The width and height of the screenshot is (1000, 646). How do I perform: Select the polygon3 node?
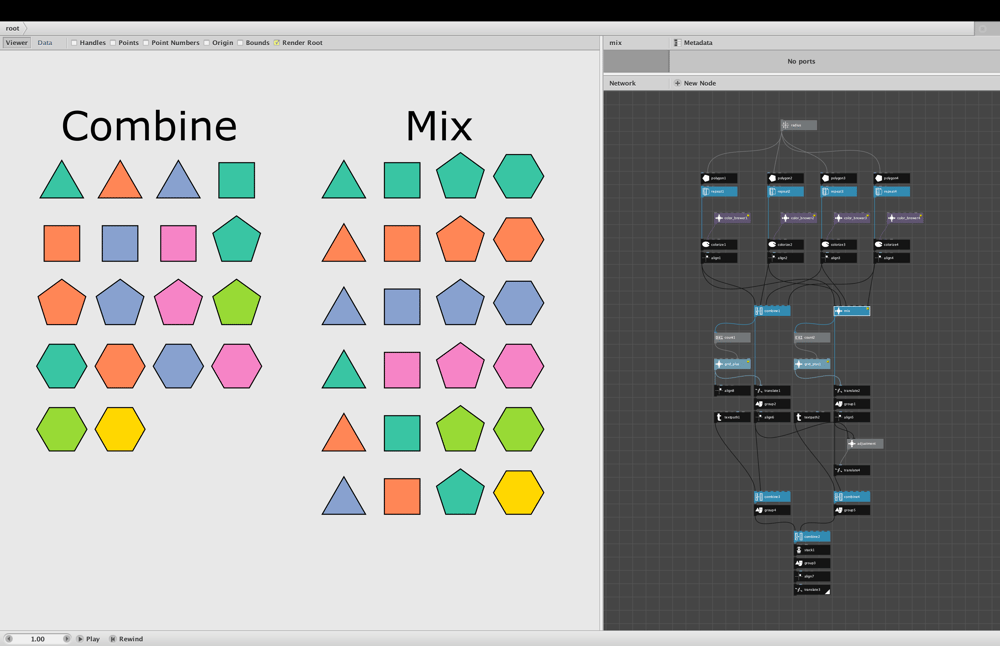coord(839,178)
